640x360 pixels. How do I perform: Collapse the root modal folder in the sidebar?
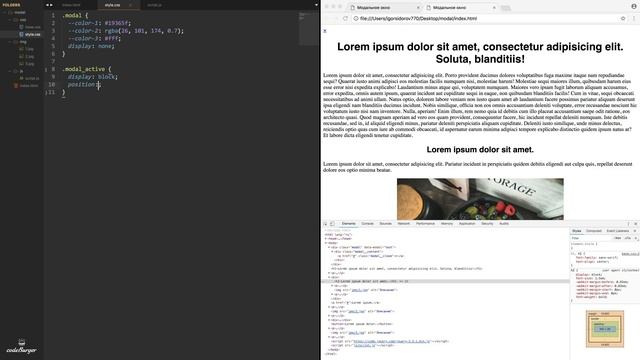pyautogui.click(x=5, y=12)
